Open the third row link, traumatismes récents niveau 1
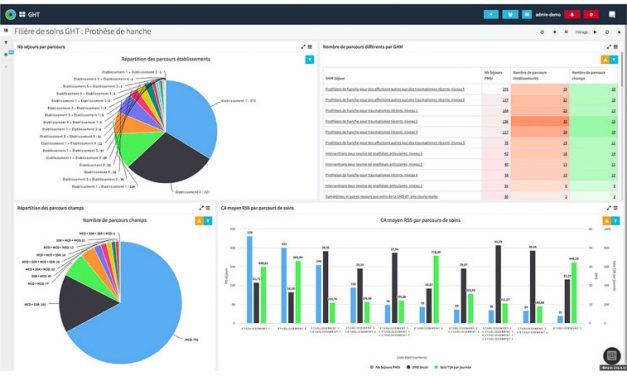The height and width of the screenshot is (376, 627). pyautogui.click(x=371, y=111)
